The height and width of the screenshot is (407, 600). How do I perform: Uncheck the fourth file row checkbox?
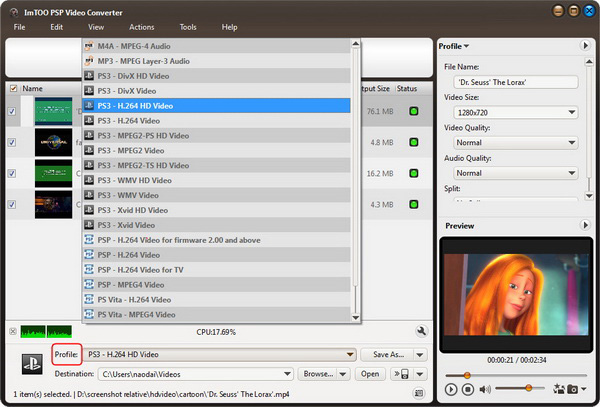(x=12, y=204)
